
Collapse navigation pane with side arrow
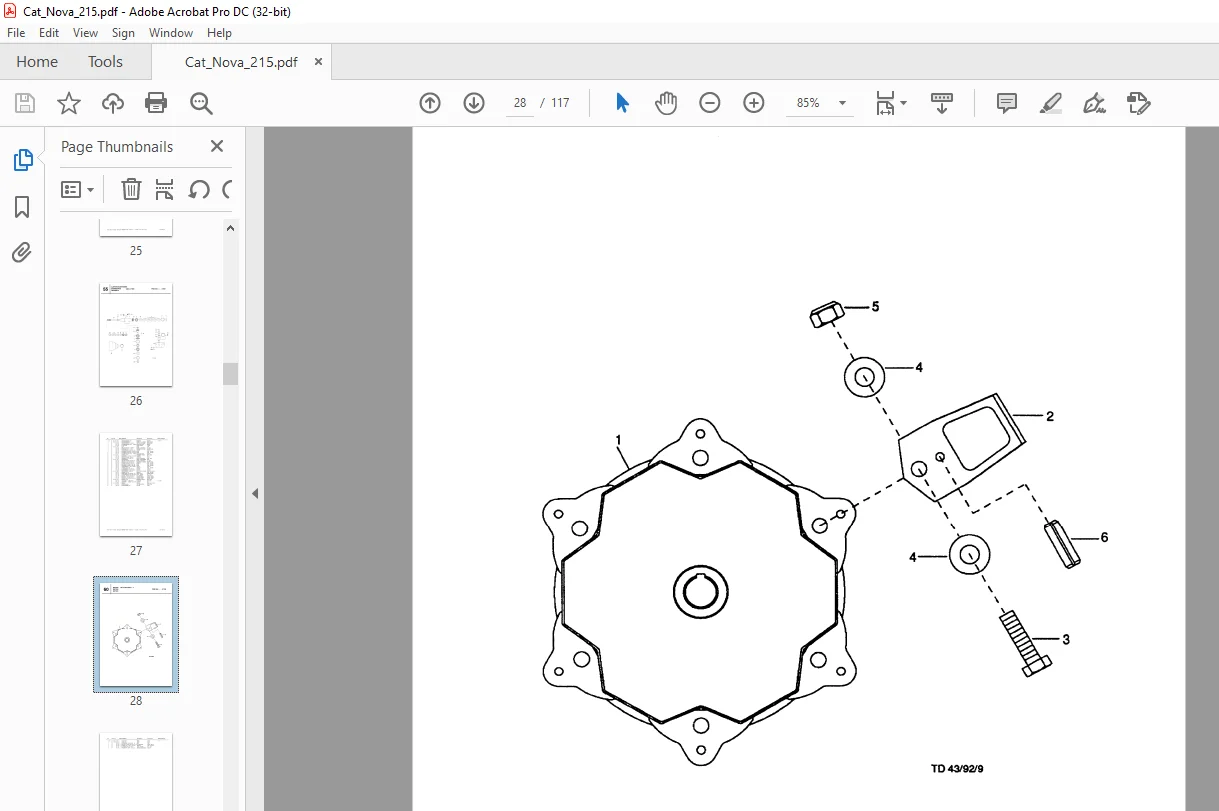[x=255, y=493]
